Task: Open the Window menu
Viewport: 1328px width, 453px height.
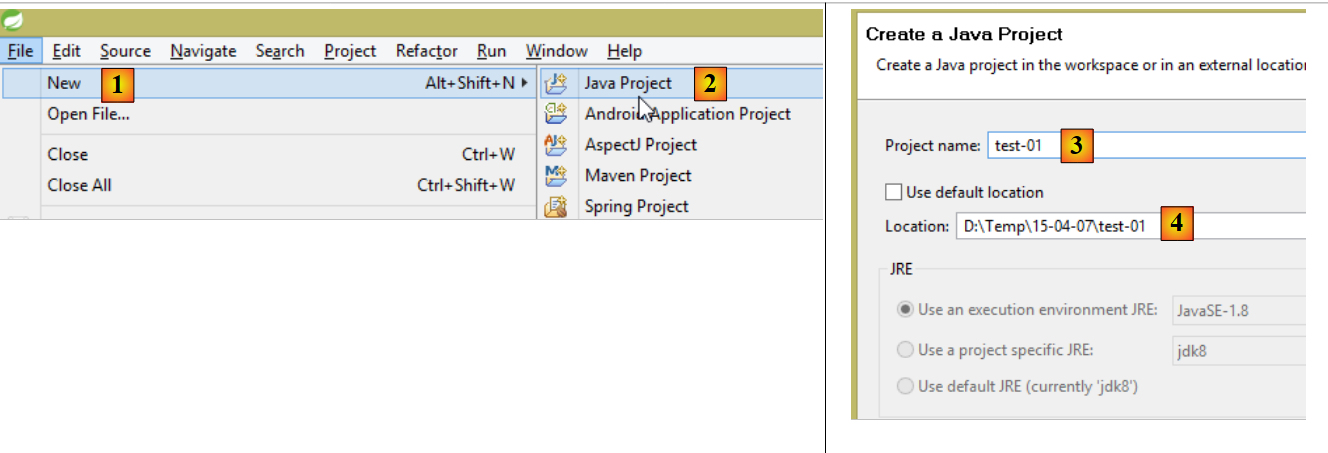Action: (556, 51)
